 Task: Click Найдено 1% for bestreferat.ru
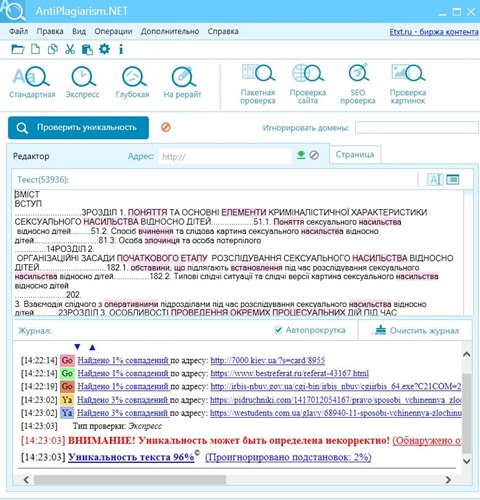click(x=123, y=373)
